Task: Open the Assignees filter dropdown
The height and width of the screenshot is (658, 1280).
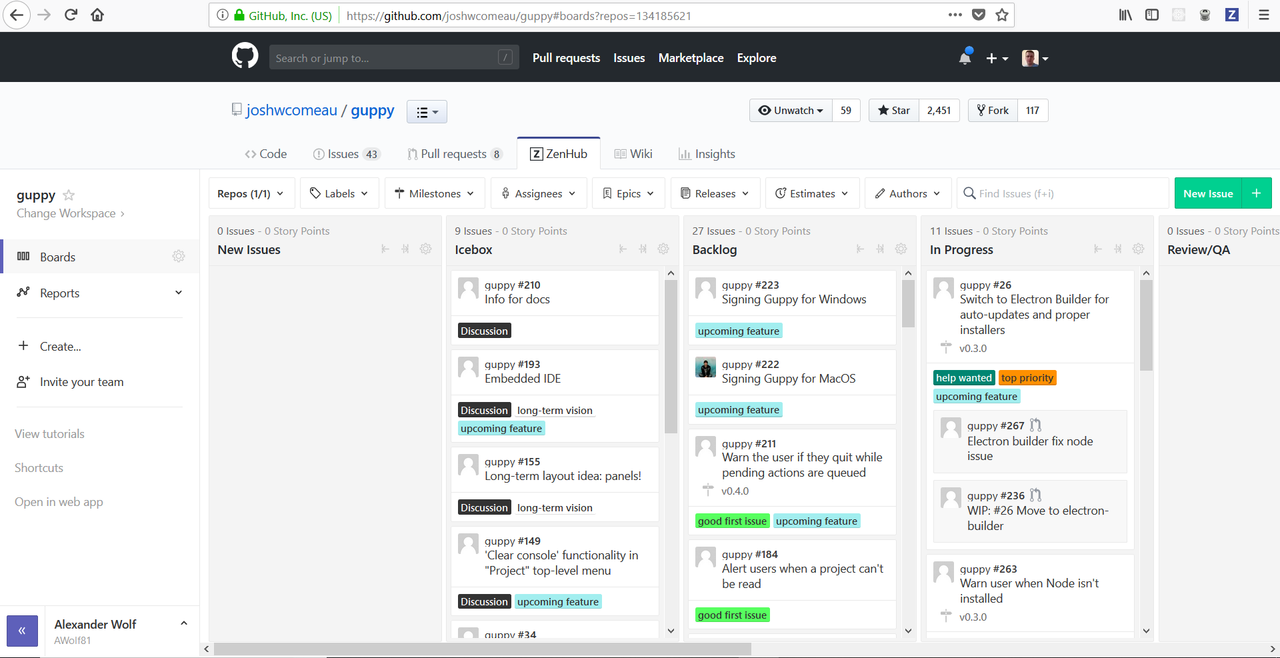Action: click(539, 193)
